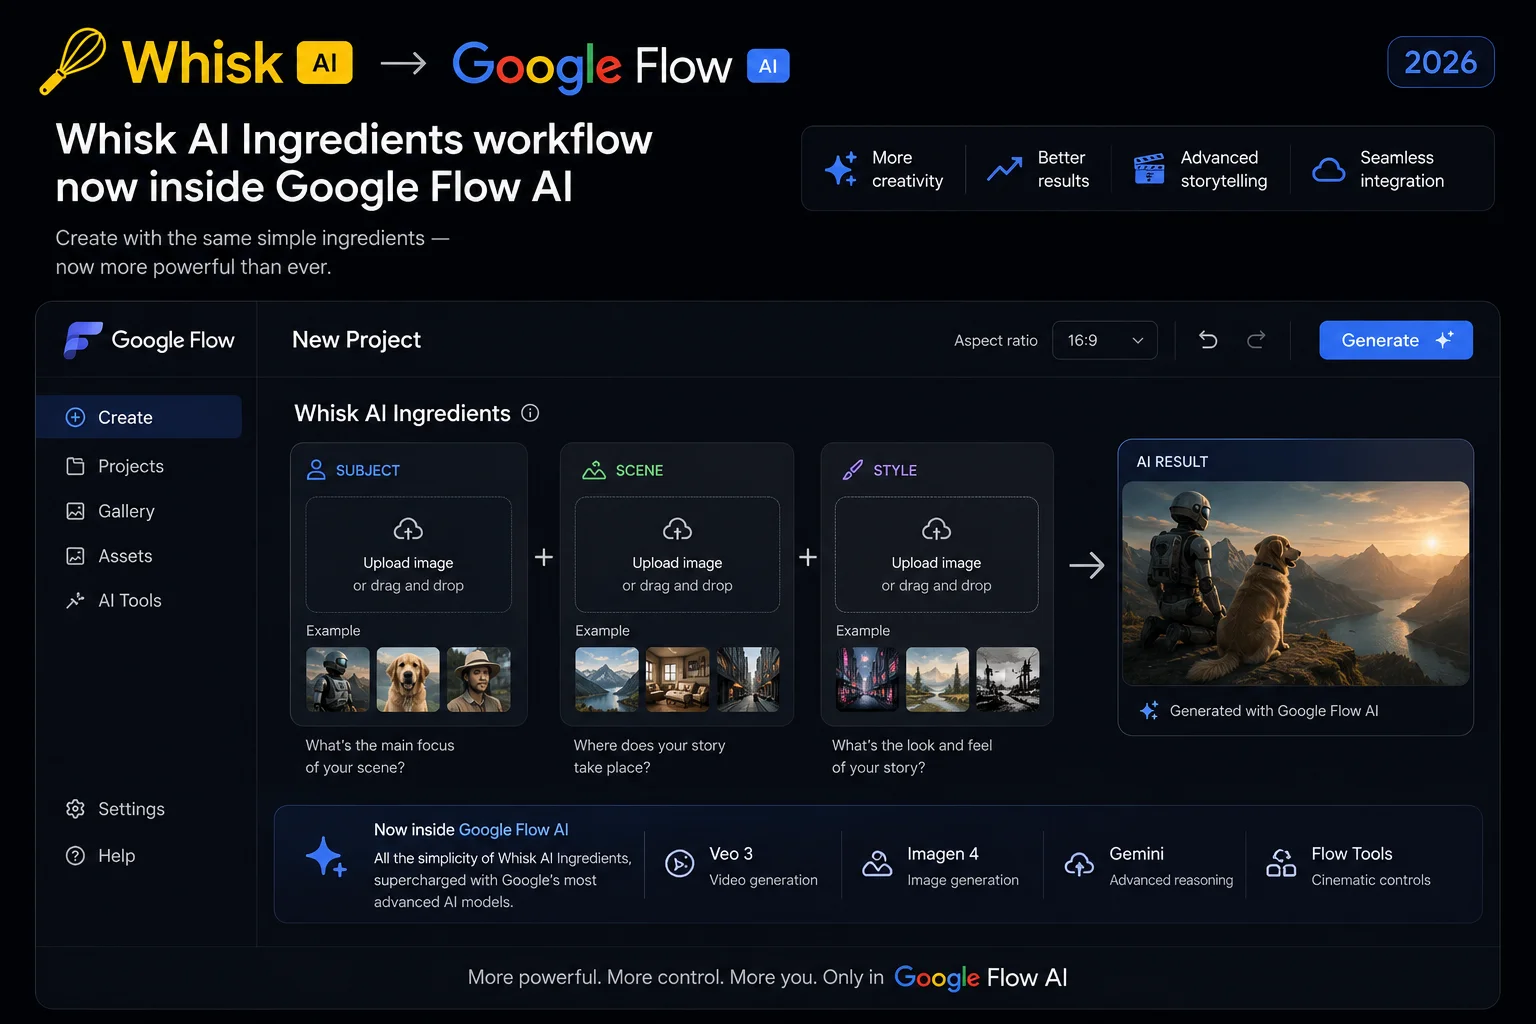Click the Aspect ratio label
This screenshot has width=1536, height=1024.
[996, 340]
